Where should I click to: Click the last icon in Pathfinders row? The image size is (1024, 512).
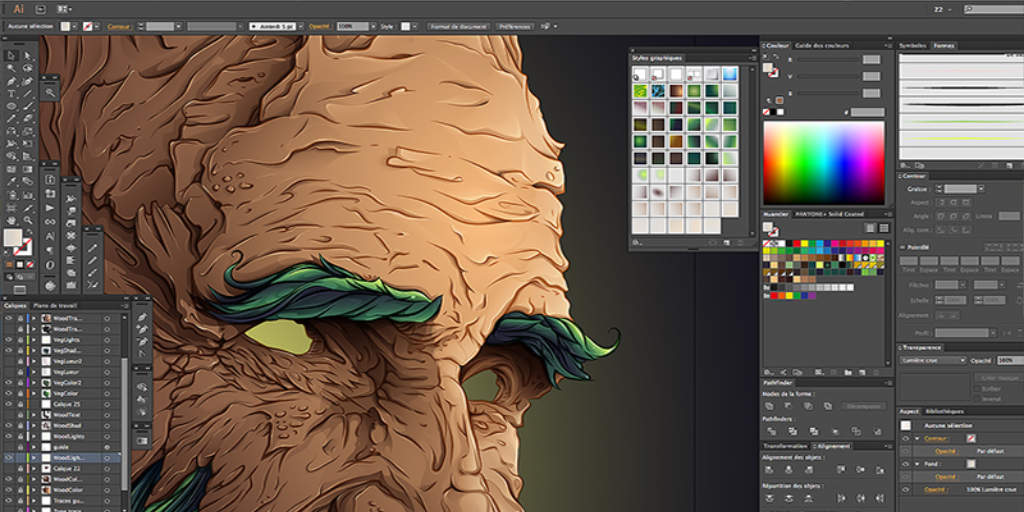point(876,431)
